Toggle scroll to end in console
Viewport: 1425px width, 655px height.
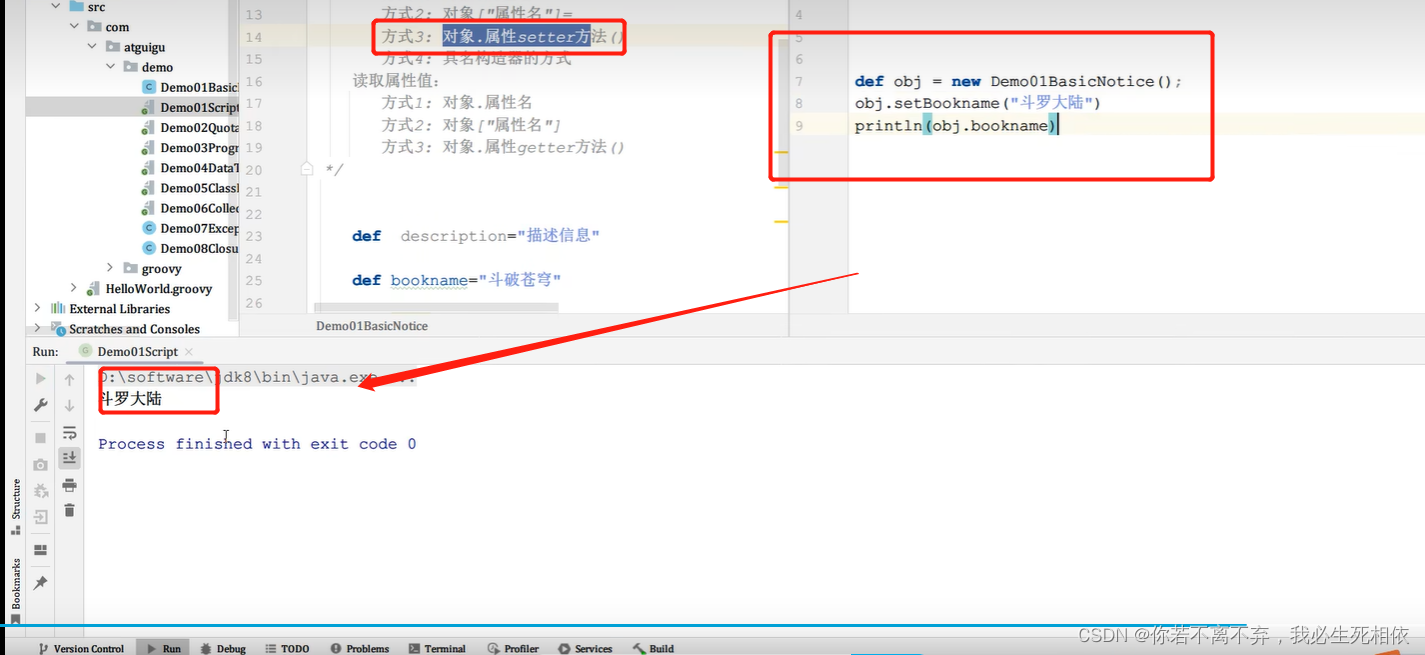69,458
